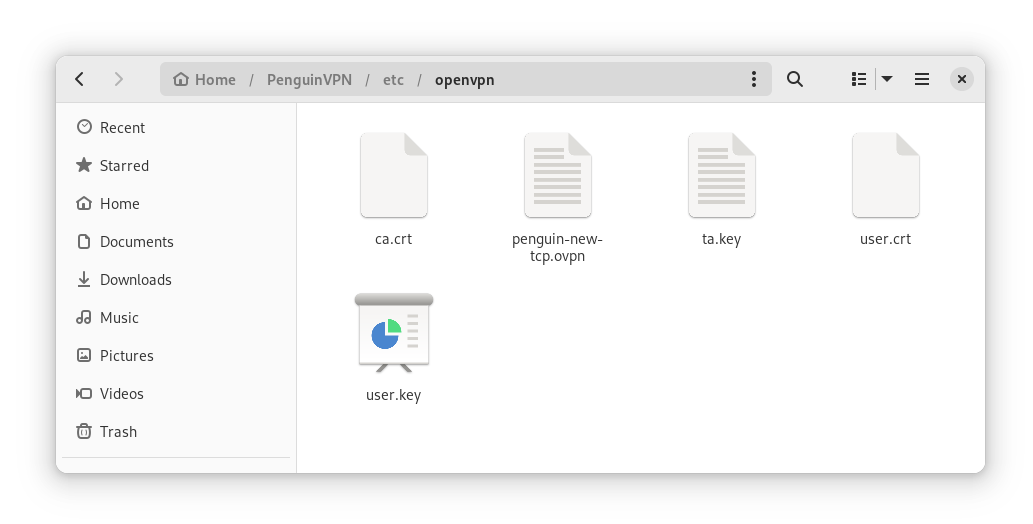This screenshot has height=524, width=1033.
Task: Open the search magnifier icon
Action: [x=795, y=79]
